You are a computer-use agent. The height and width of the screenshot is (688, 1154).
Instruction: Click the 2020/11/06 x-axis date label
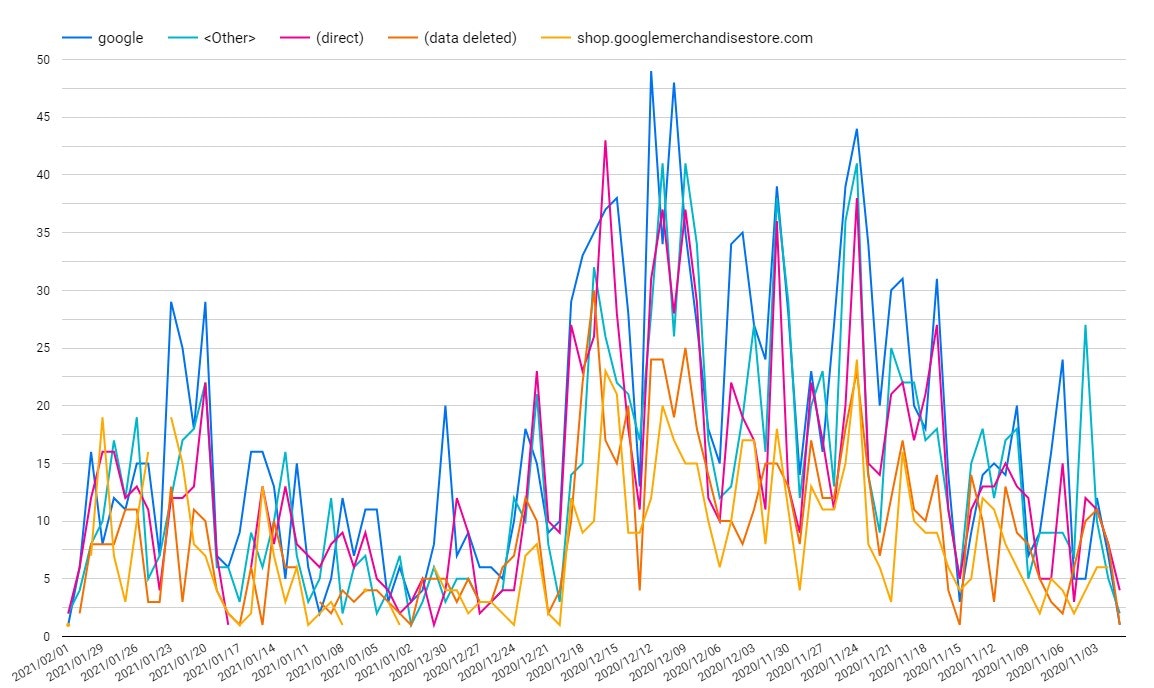(1036, 662)
